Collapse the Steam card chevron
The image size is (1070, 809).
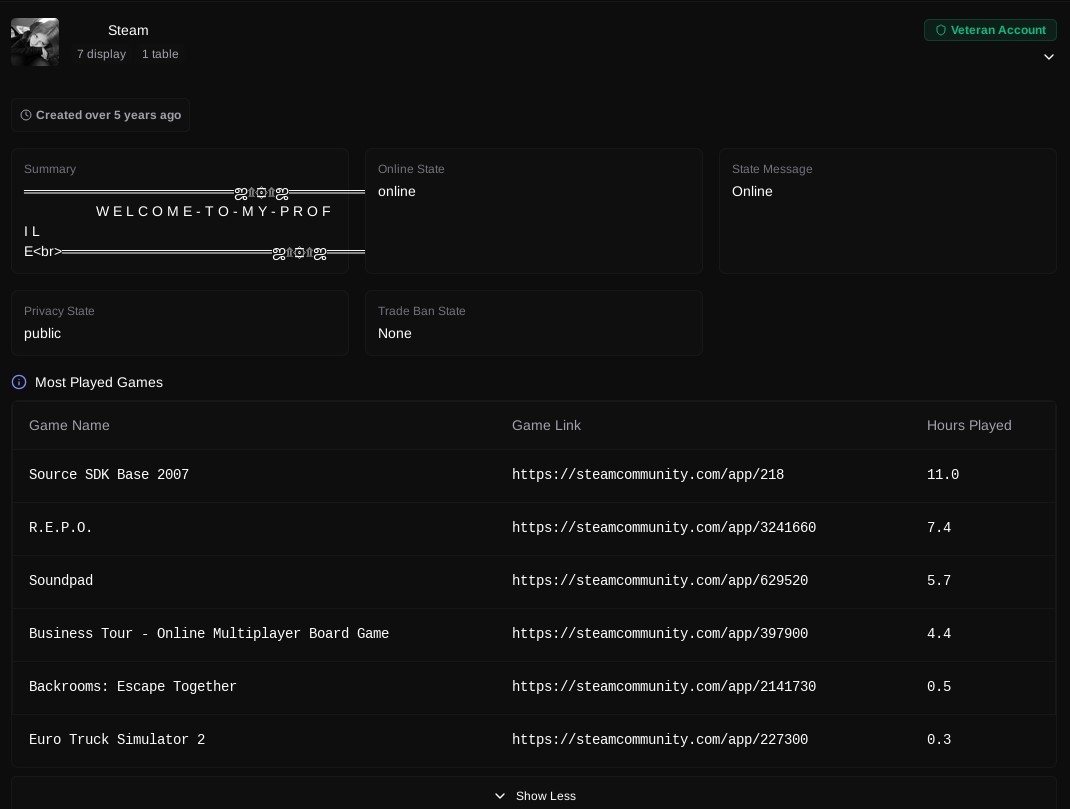coord(1049,57)
